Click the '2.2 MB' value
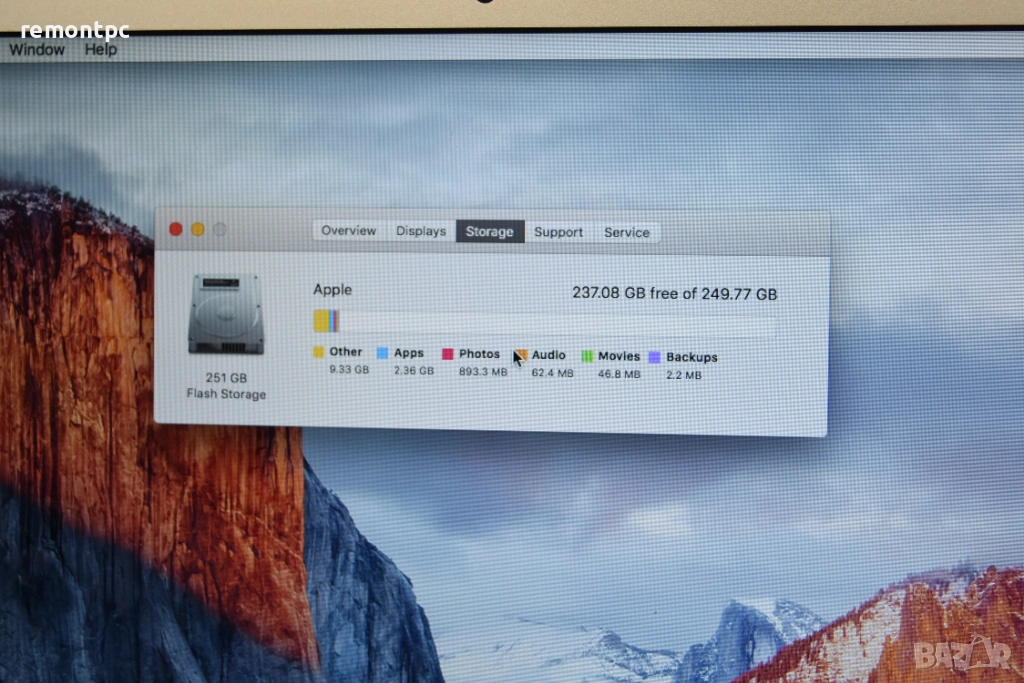This screenshot has width=1024, height=683. pos(684,375)
